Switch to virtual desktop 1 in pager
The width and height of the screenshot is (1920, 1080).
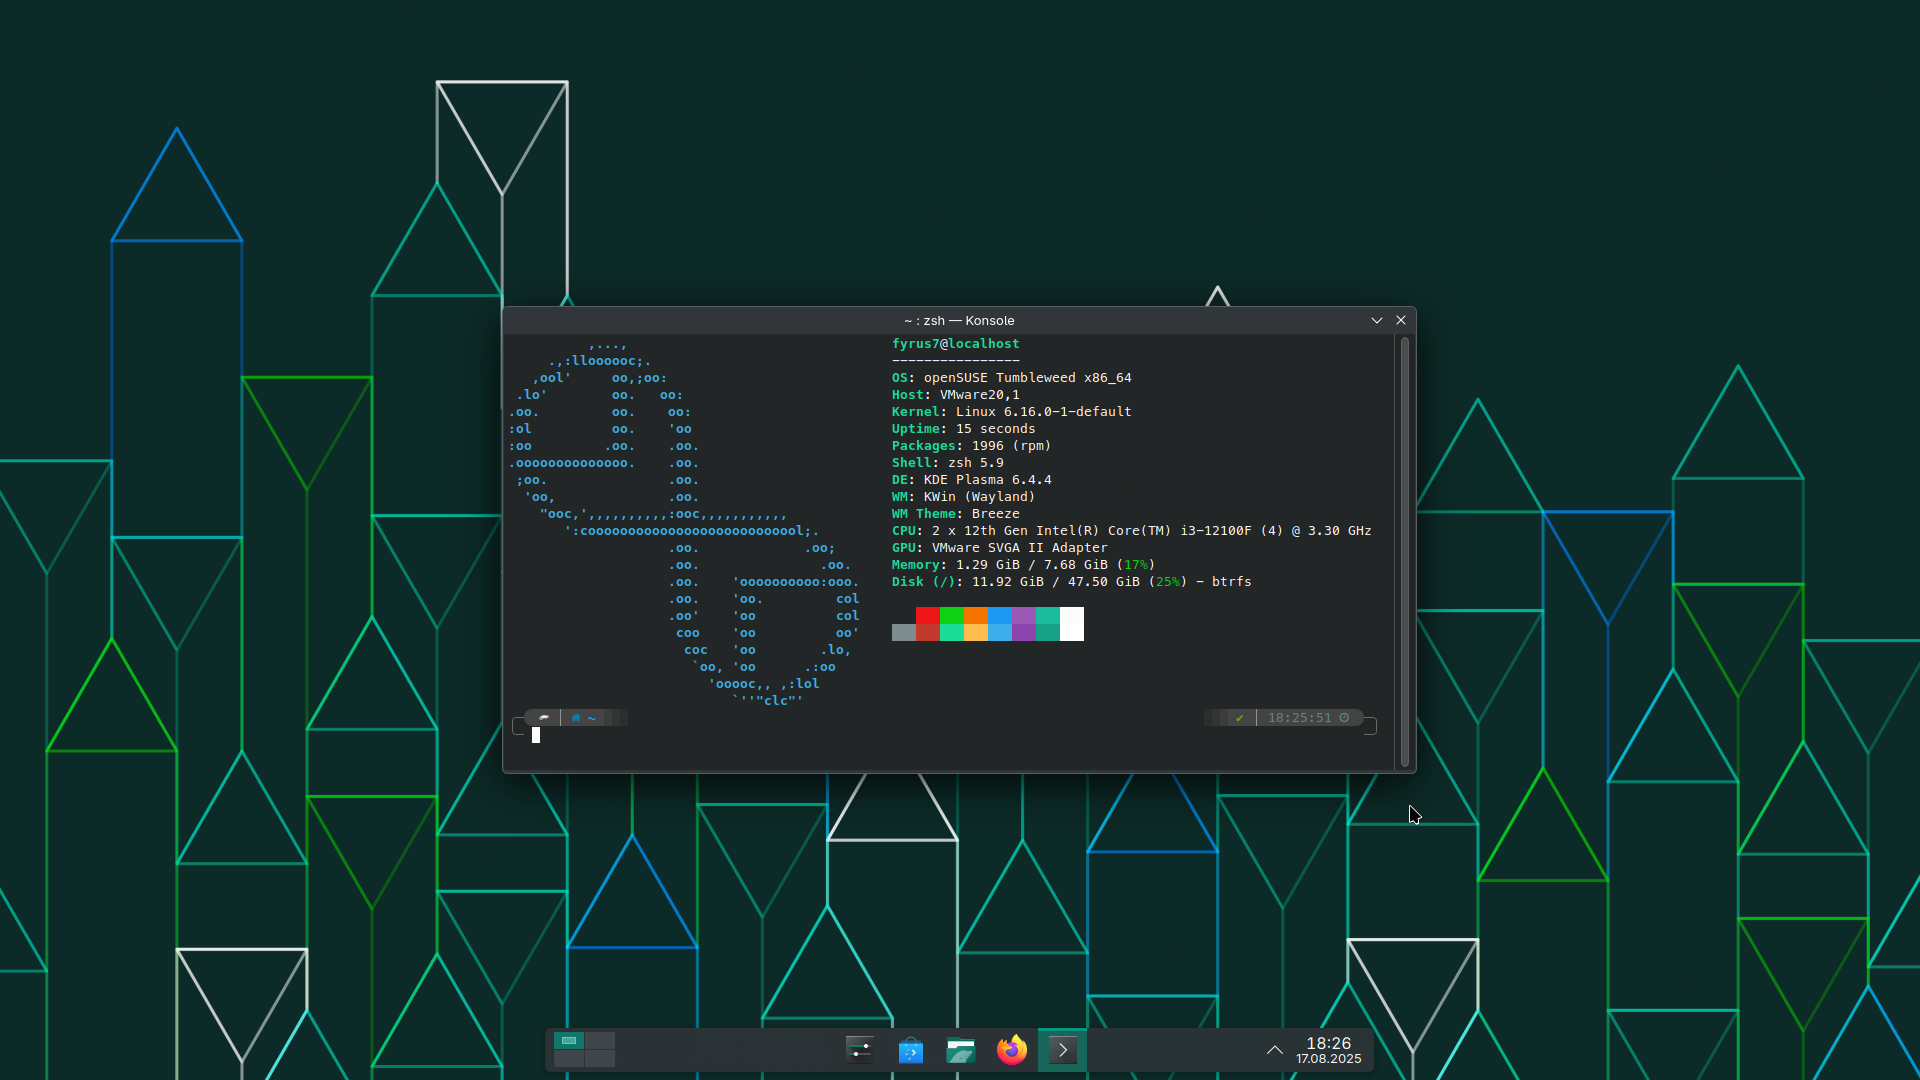click(569, 1041)
